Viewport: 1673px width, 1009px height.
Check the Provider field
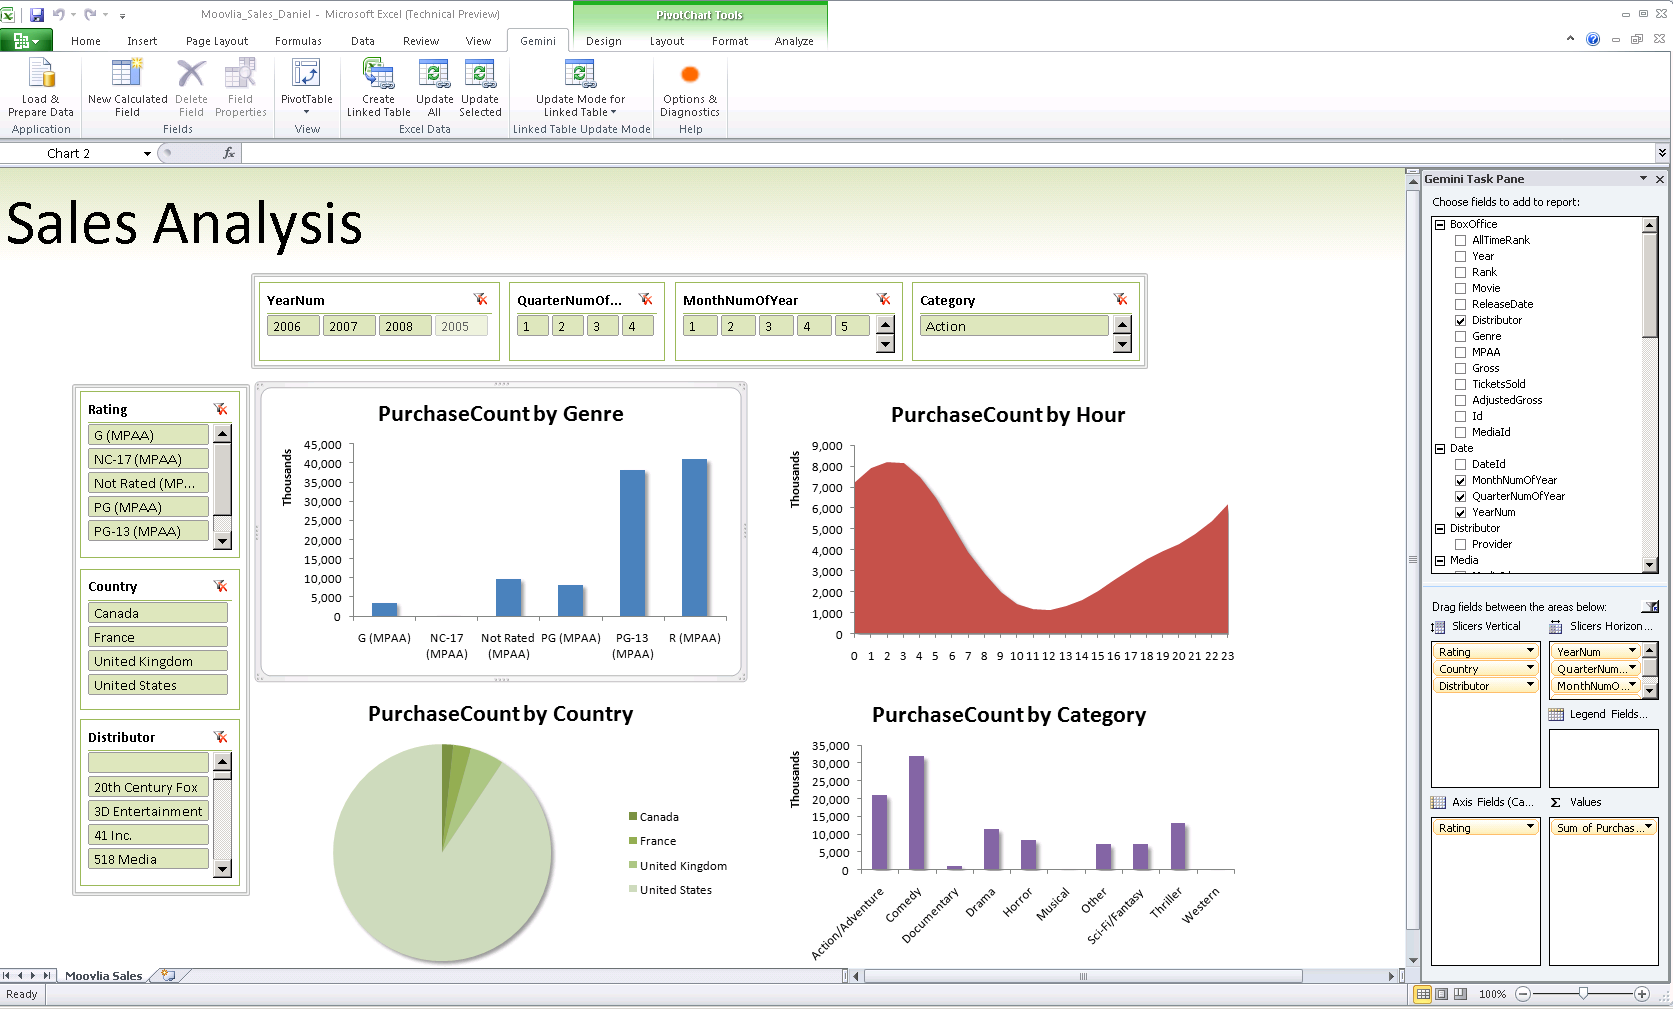coord(1461,544)
